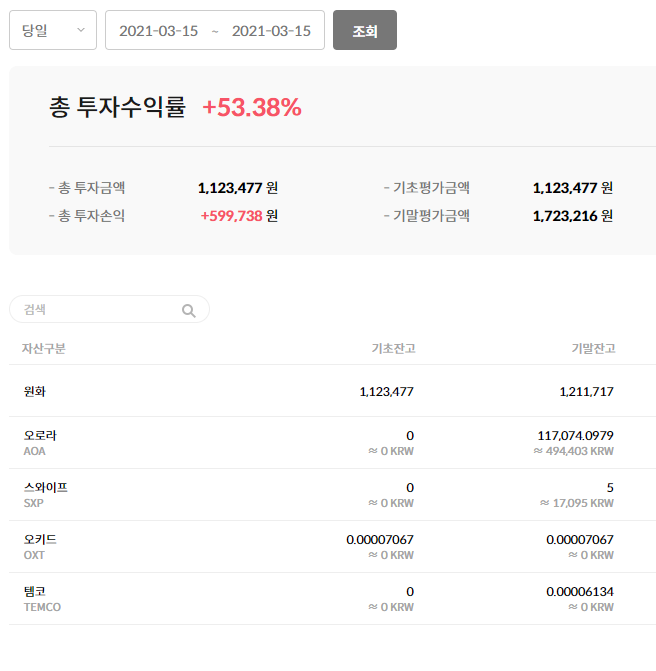This screenshot has height=671, width=656.
Task: Click AOA ending balance 117,074.0979
Action: (575, 436)
